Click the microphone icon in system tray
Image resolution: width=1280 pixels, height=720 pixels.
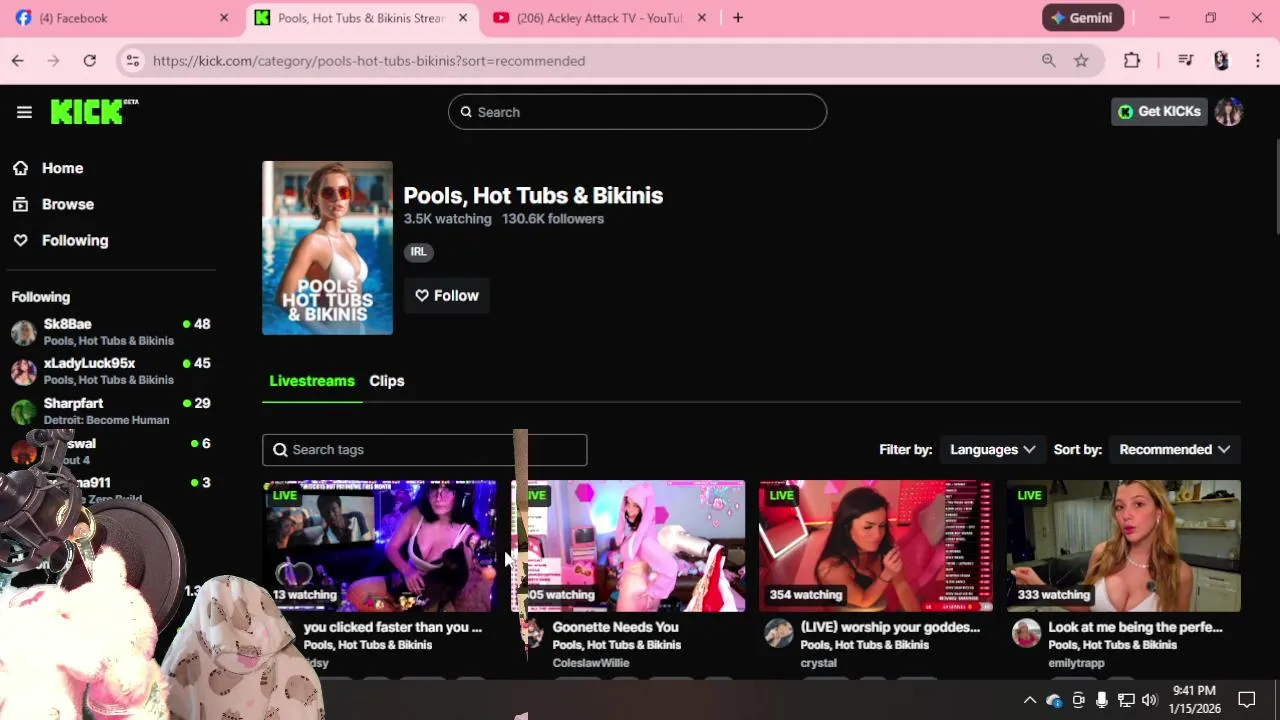(x=1102, y=700)
